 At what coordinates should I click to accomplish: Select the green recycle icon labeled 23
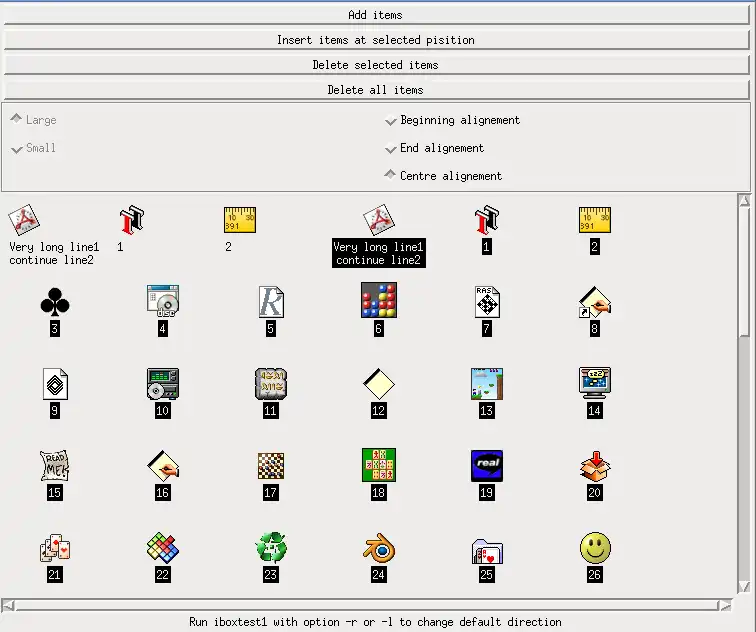click(x=270, y=548)
